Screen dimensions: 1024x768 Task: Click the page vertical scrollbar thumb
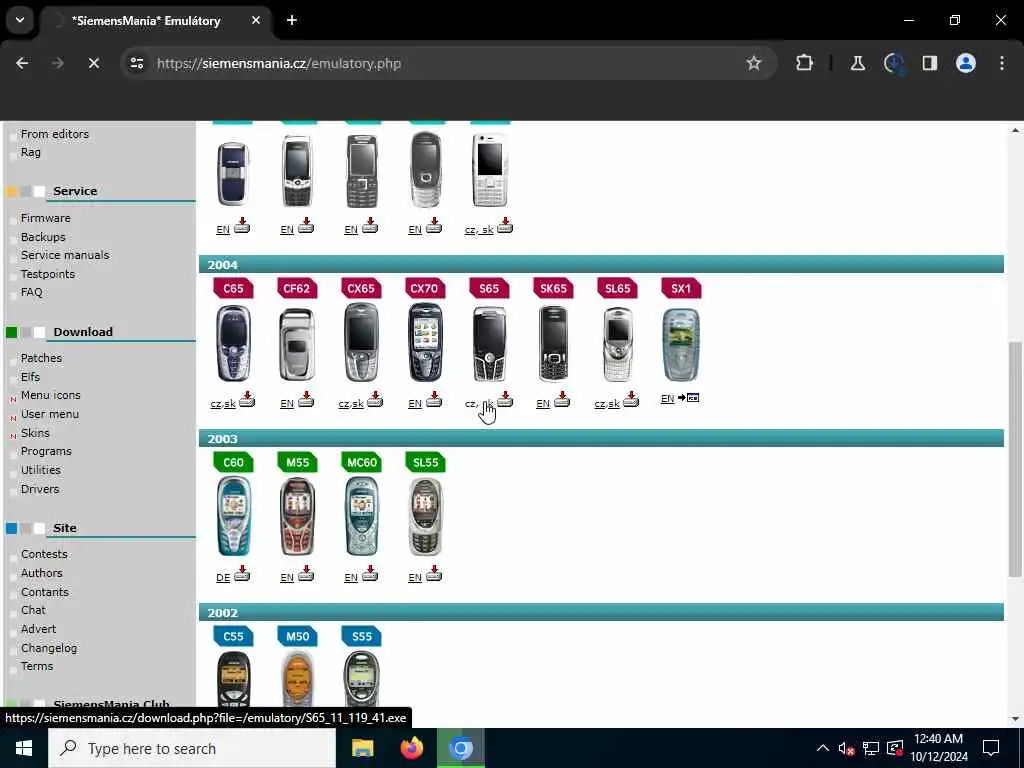[x=1014, y=459]
